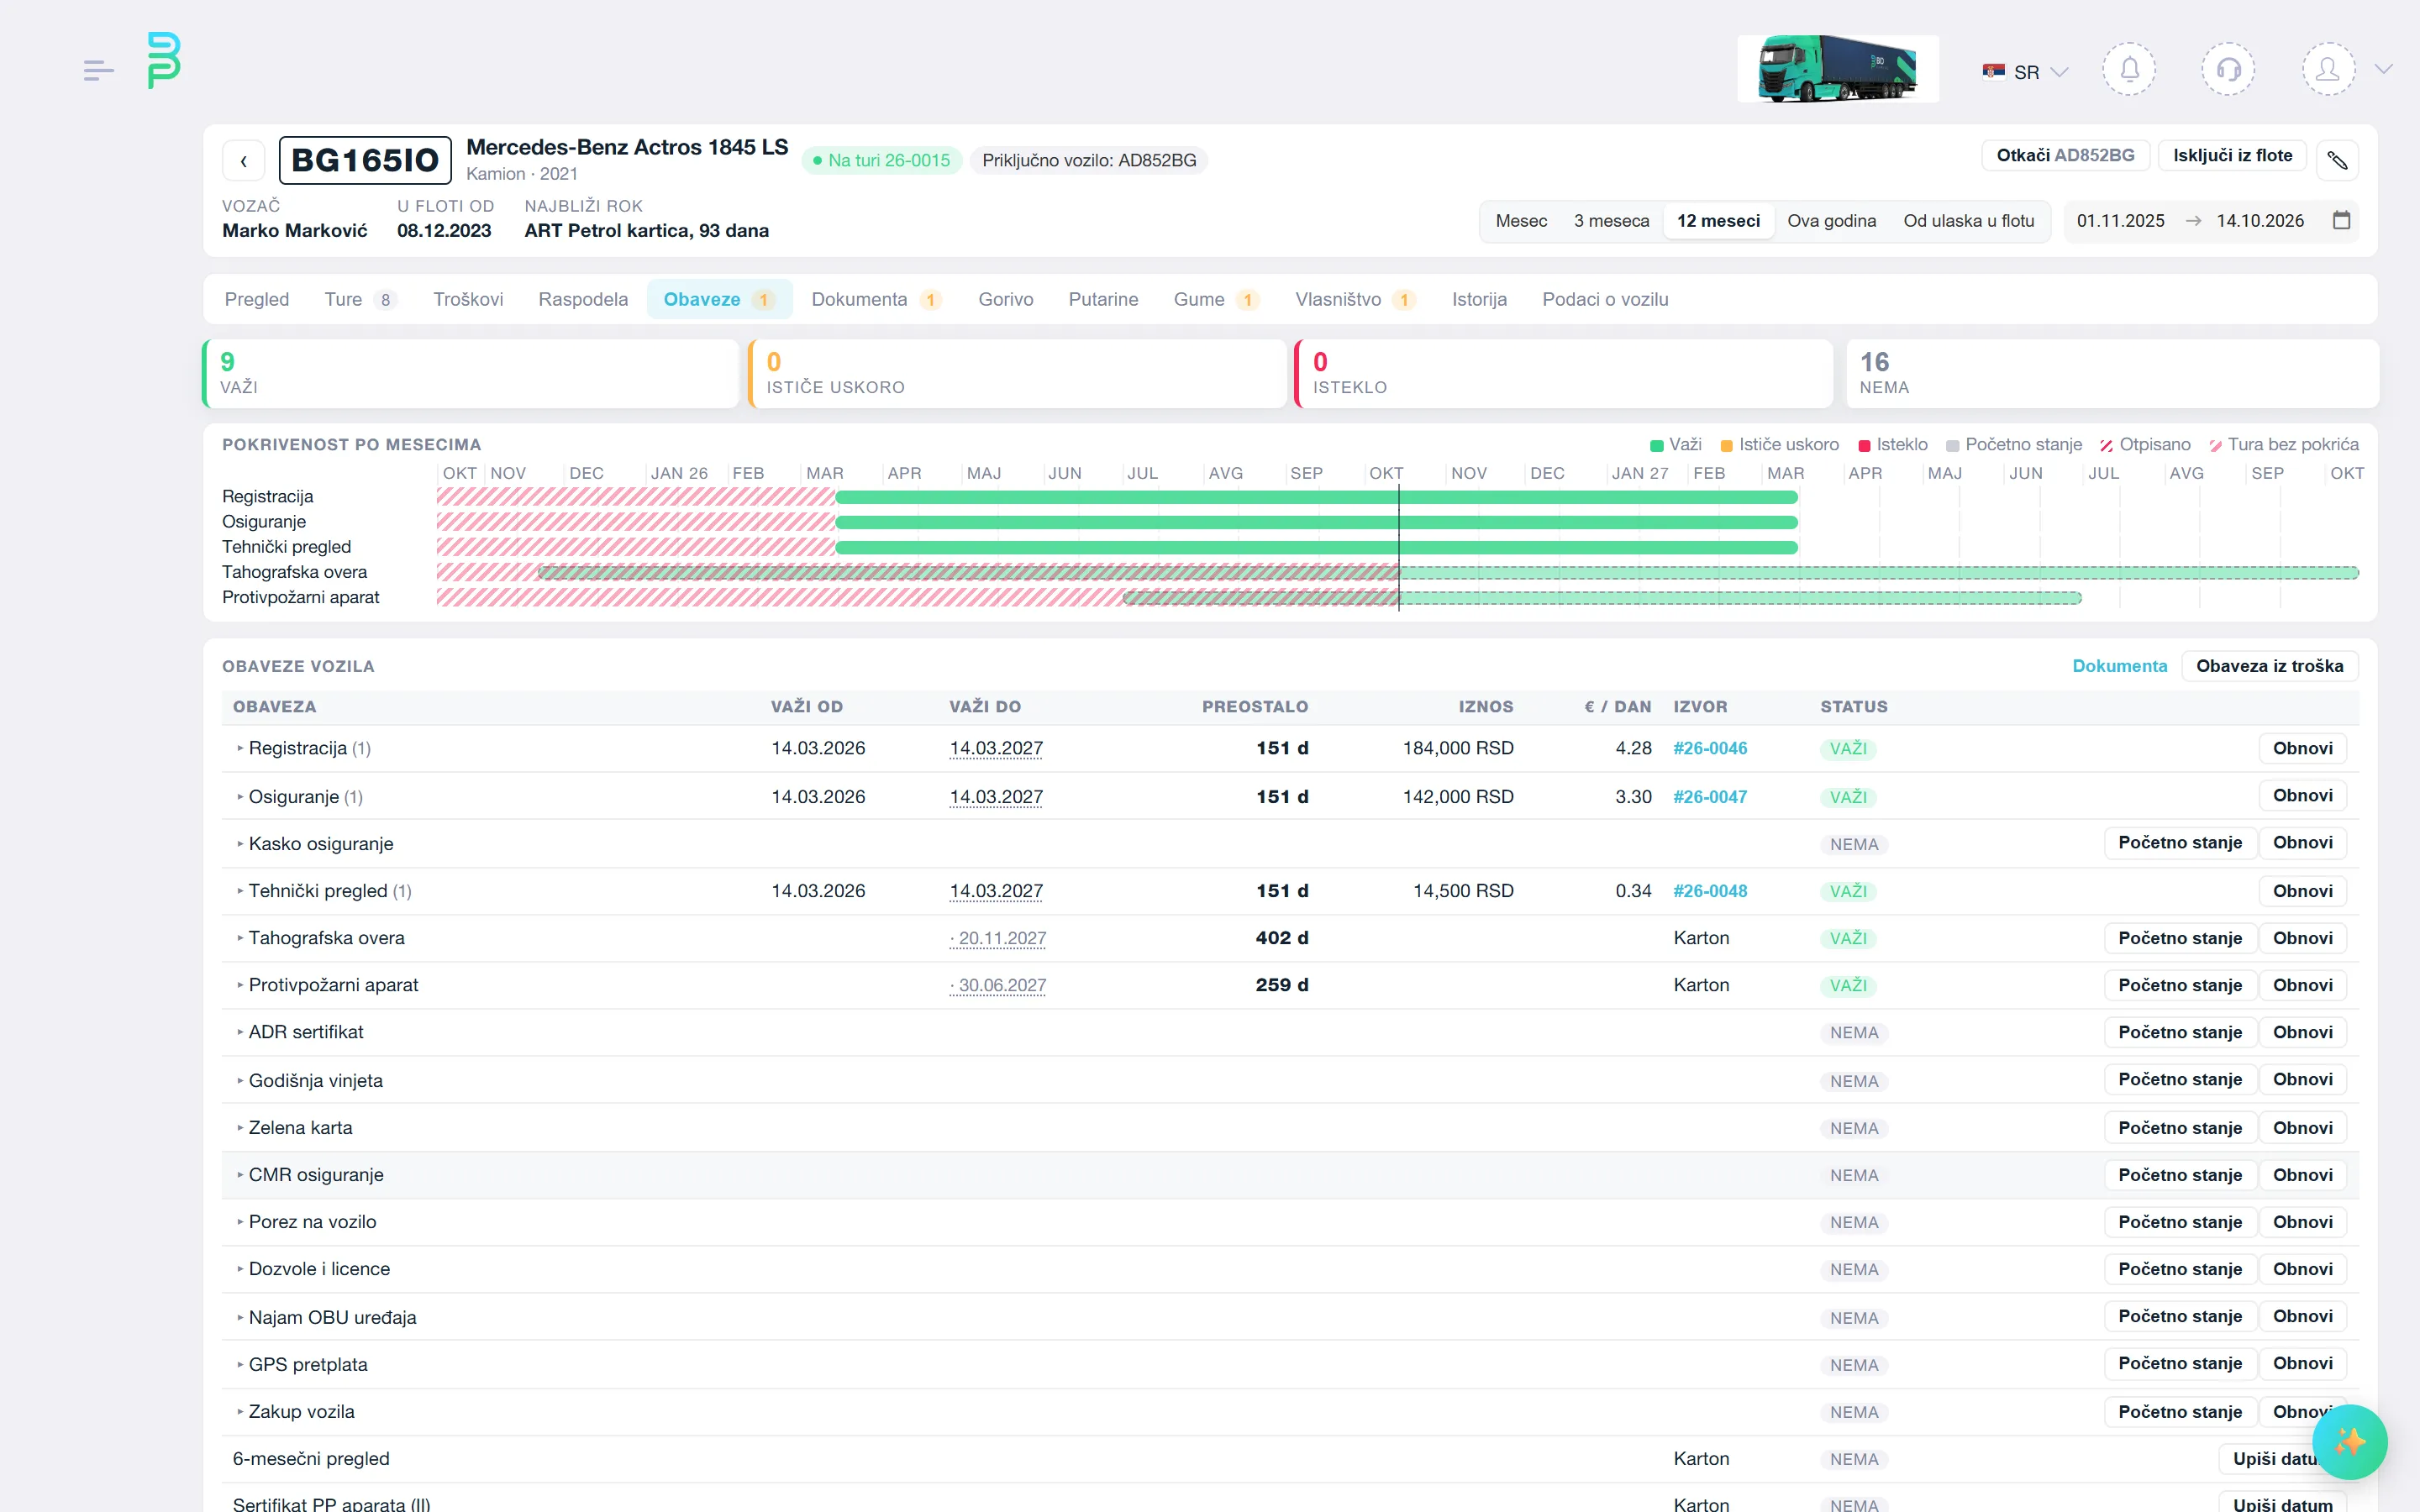The width and height of the screenshot is (2420, 1512).
Task: Open the headset support icon
Action: (2228, 69)
